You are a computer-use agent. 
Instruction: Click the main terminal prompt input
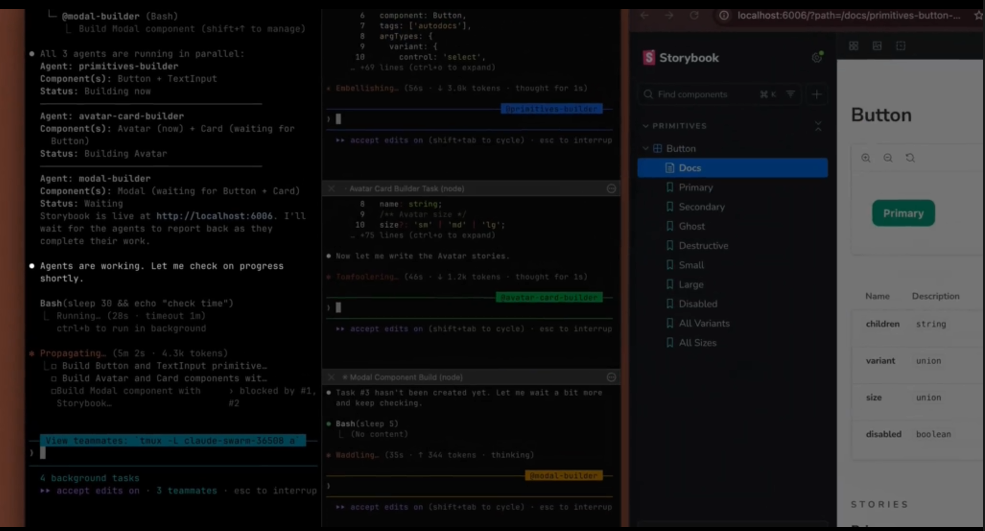point(173,453)
